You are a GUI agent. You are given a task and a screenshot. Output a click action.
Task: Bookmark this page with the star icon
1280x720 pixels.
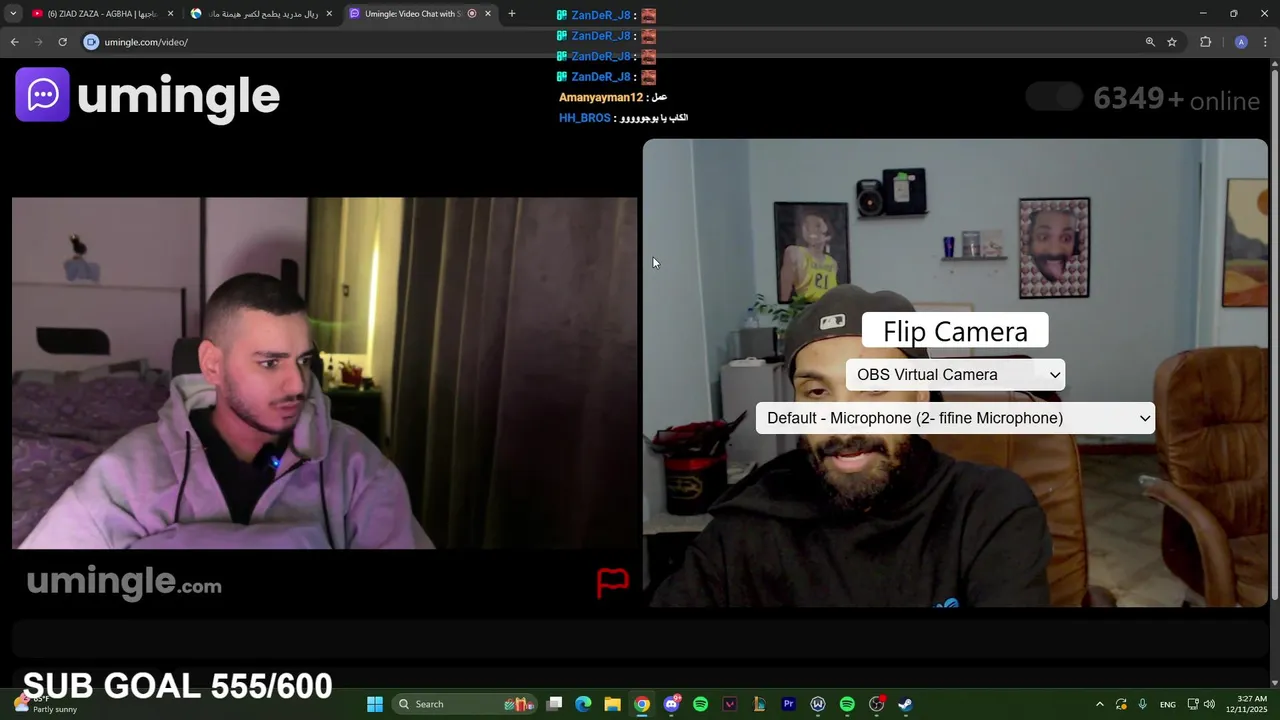[1172, 42]
